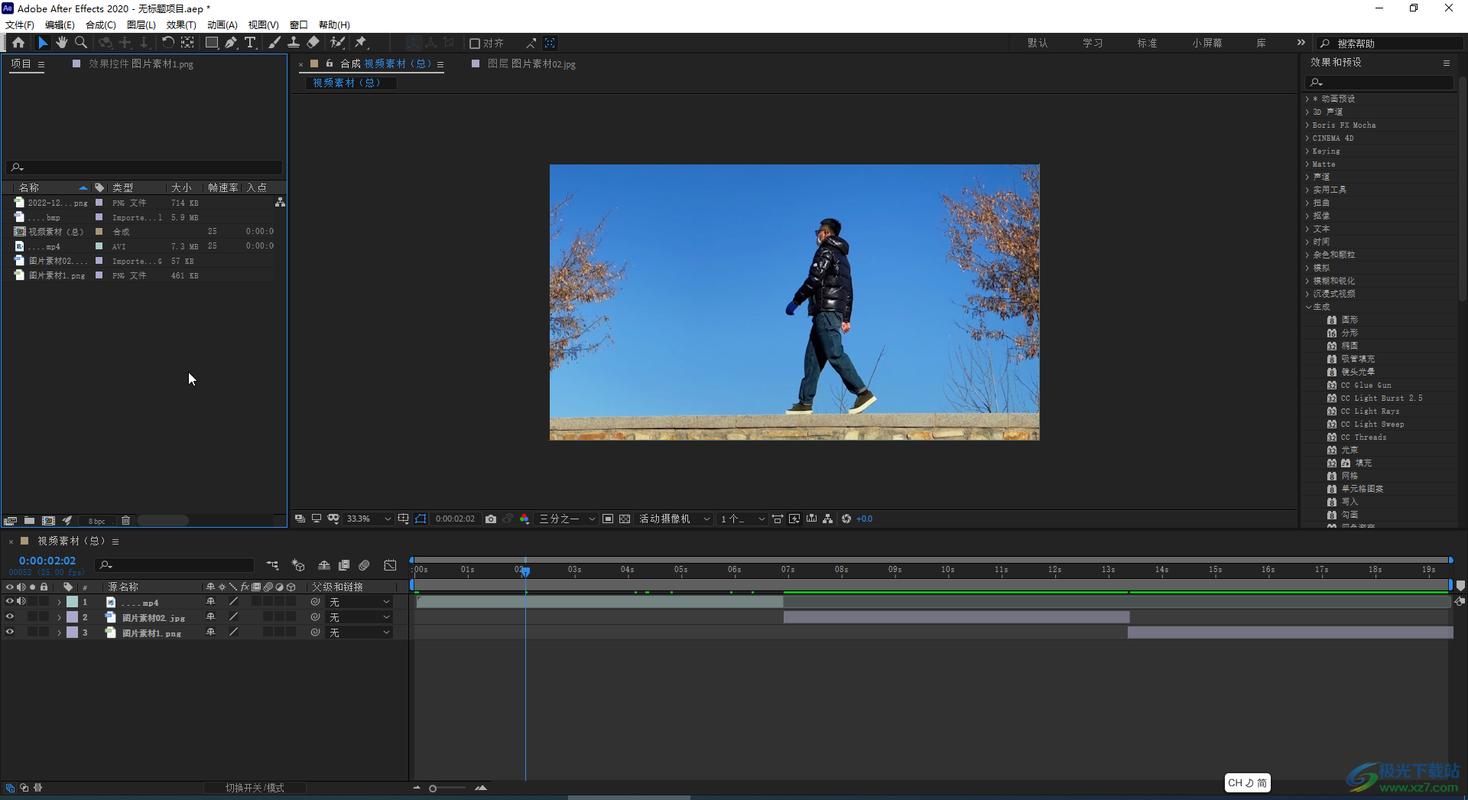Viewport: 1468px width, 800px height.
Task: Enable the 对齐 snapping checkbox
Action: (475, 44)
